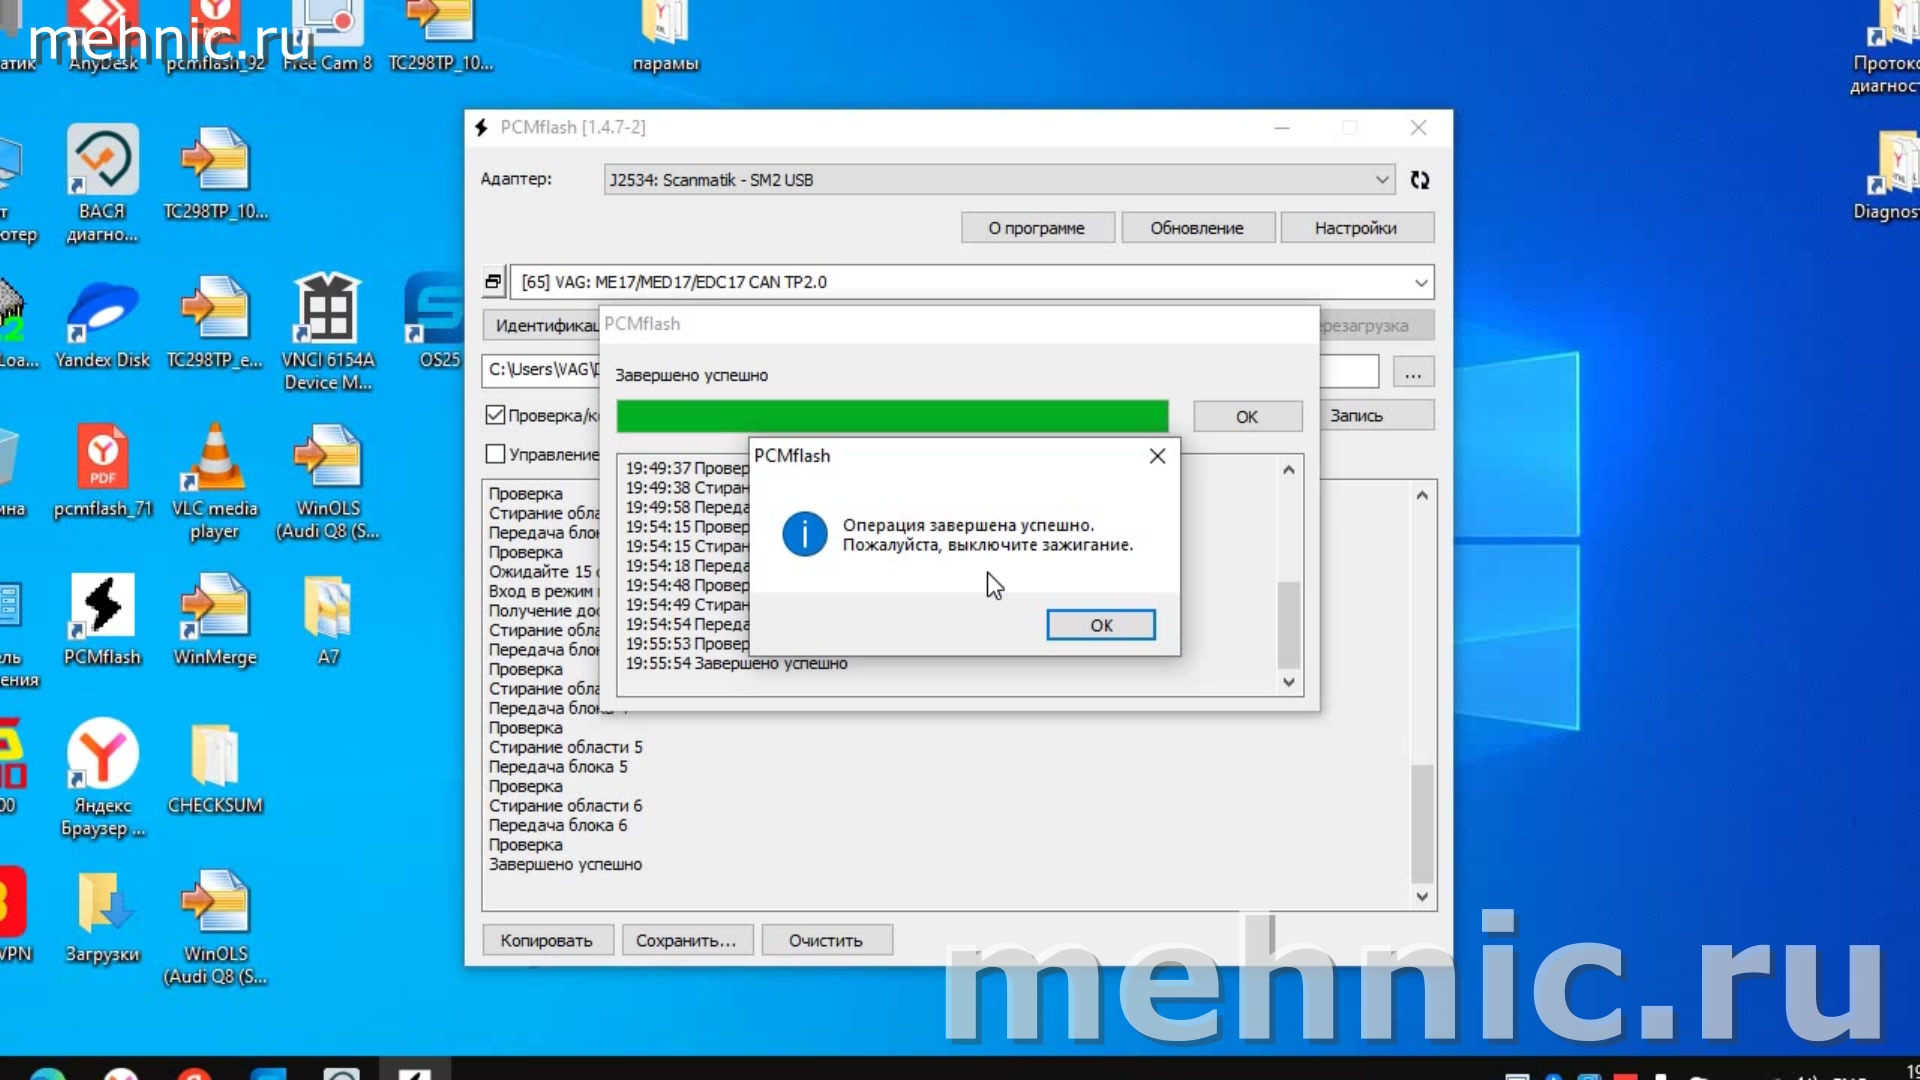
Task: Click the Сохранить... button
Action: 686,941
